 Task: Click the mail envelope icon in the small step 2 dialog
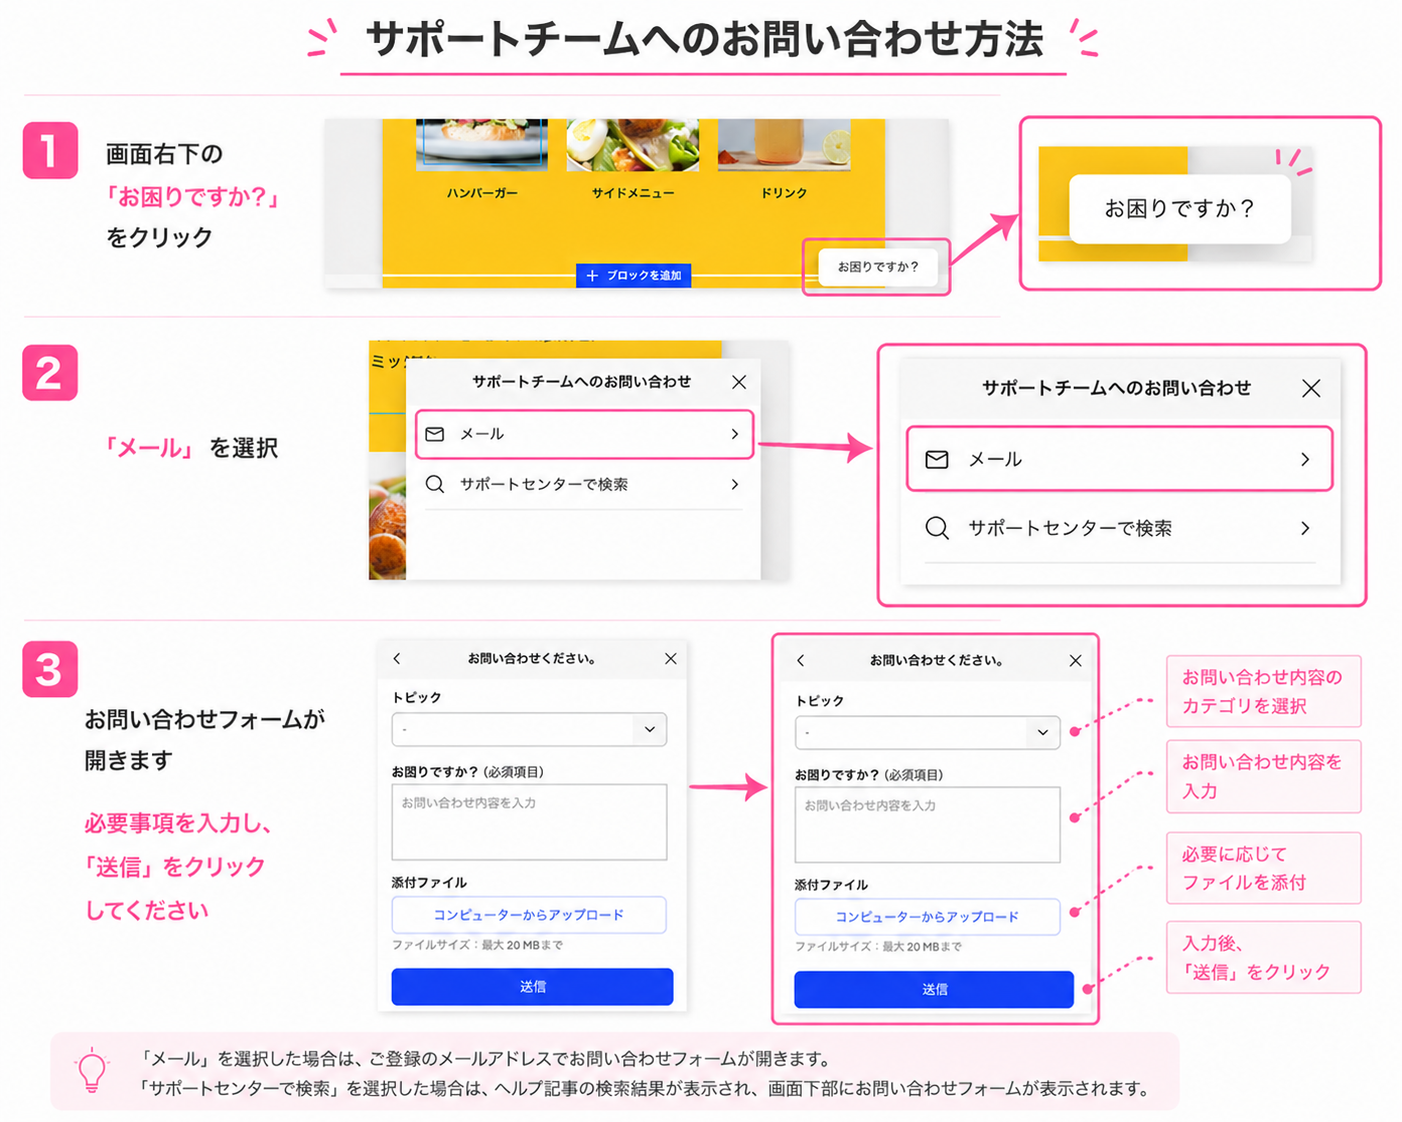434,434
